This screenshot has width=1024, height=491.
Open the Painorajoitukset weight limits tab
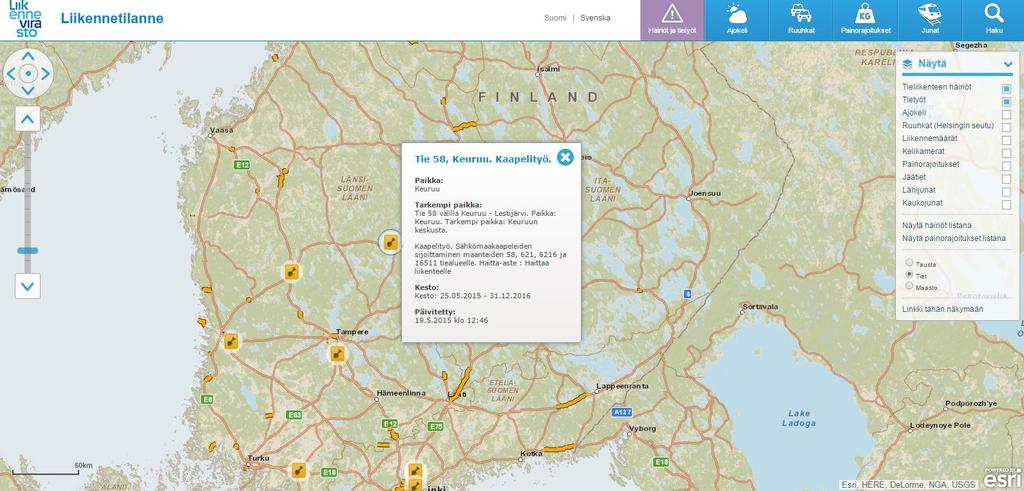click(865, 20)
